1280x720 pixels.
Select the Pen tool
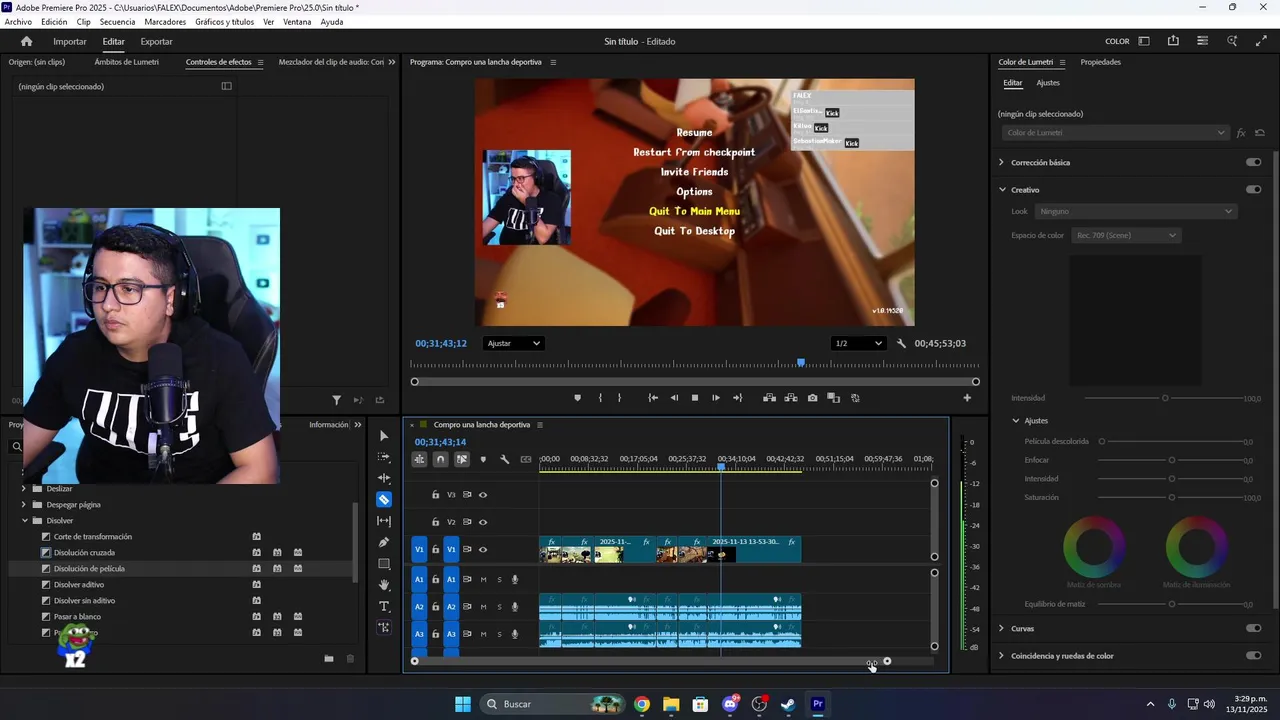[384, 542]
